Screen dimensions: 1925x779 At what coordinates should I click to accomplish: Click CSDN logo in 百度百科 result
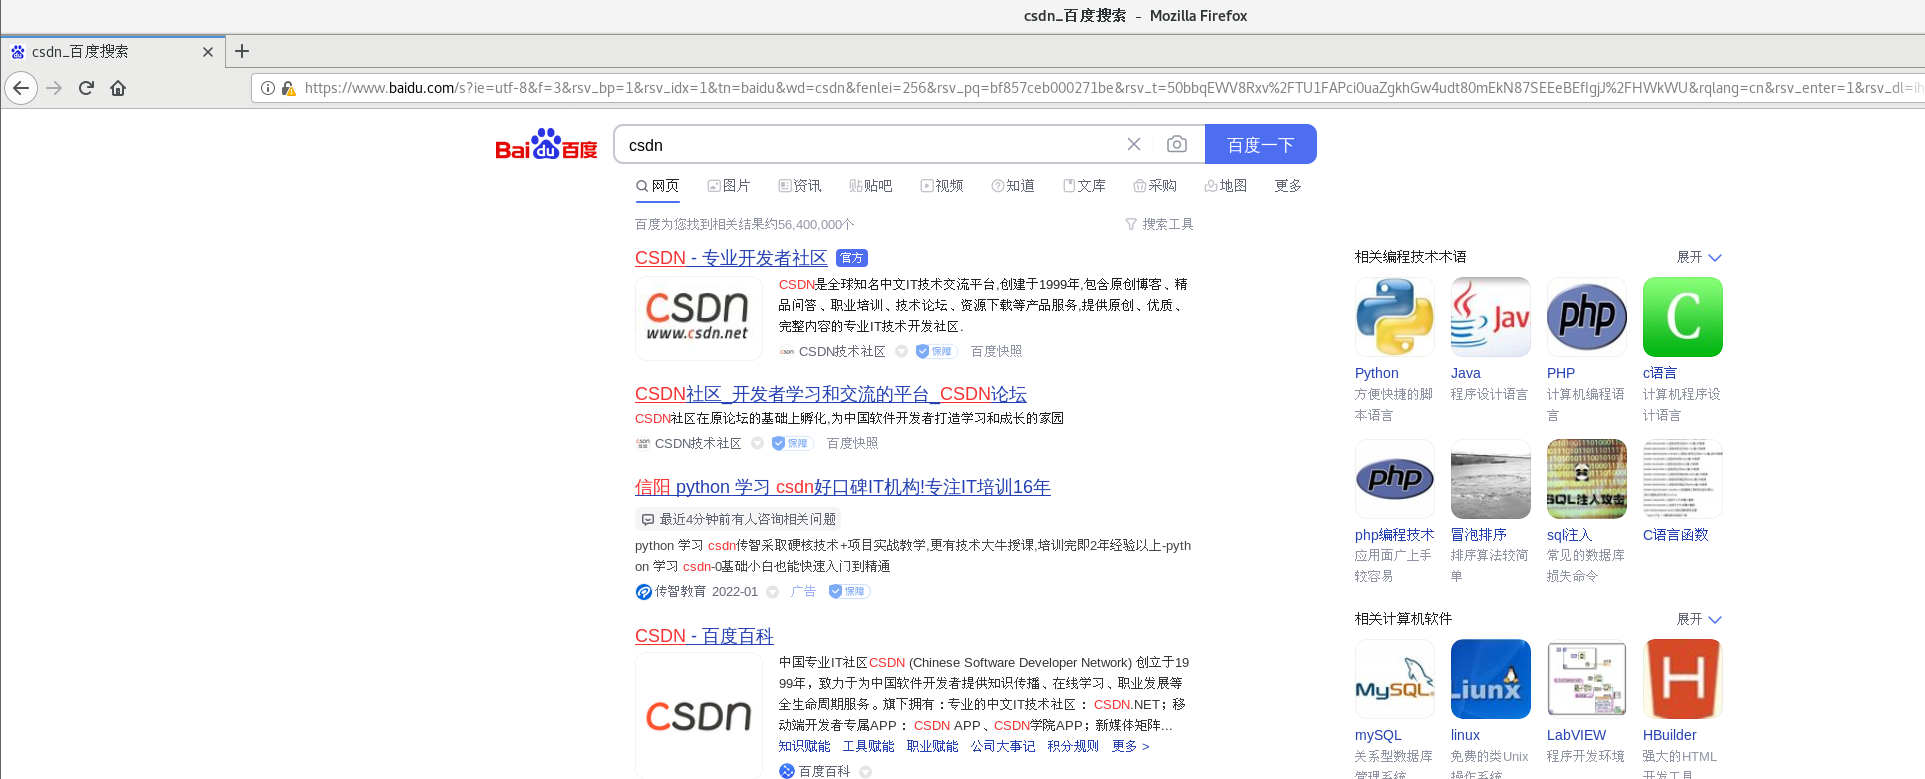point(698,716)
